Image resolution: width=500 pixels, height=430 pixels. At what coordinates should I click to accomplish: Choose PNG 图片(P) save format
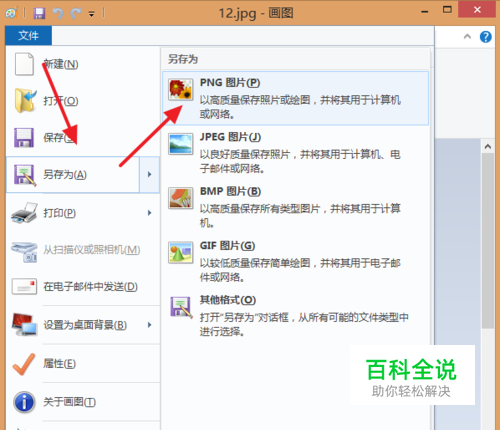click(x=295, y=98)
